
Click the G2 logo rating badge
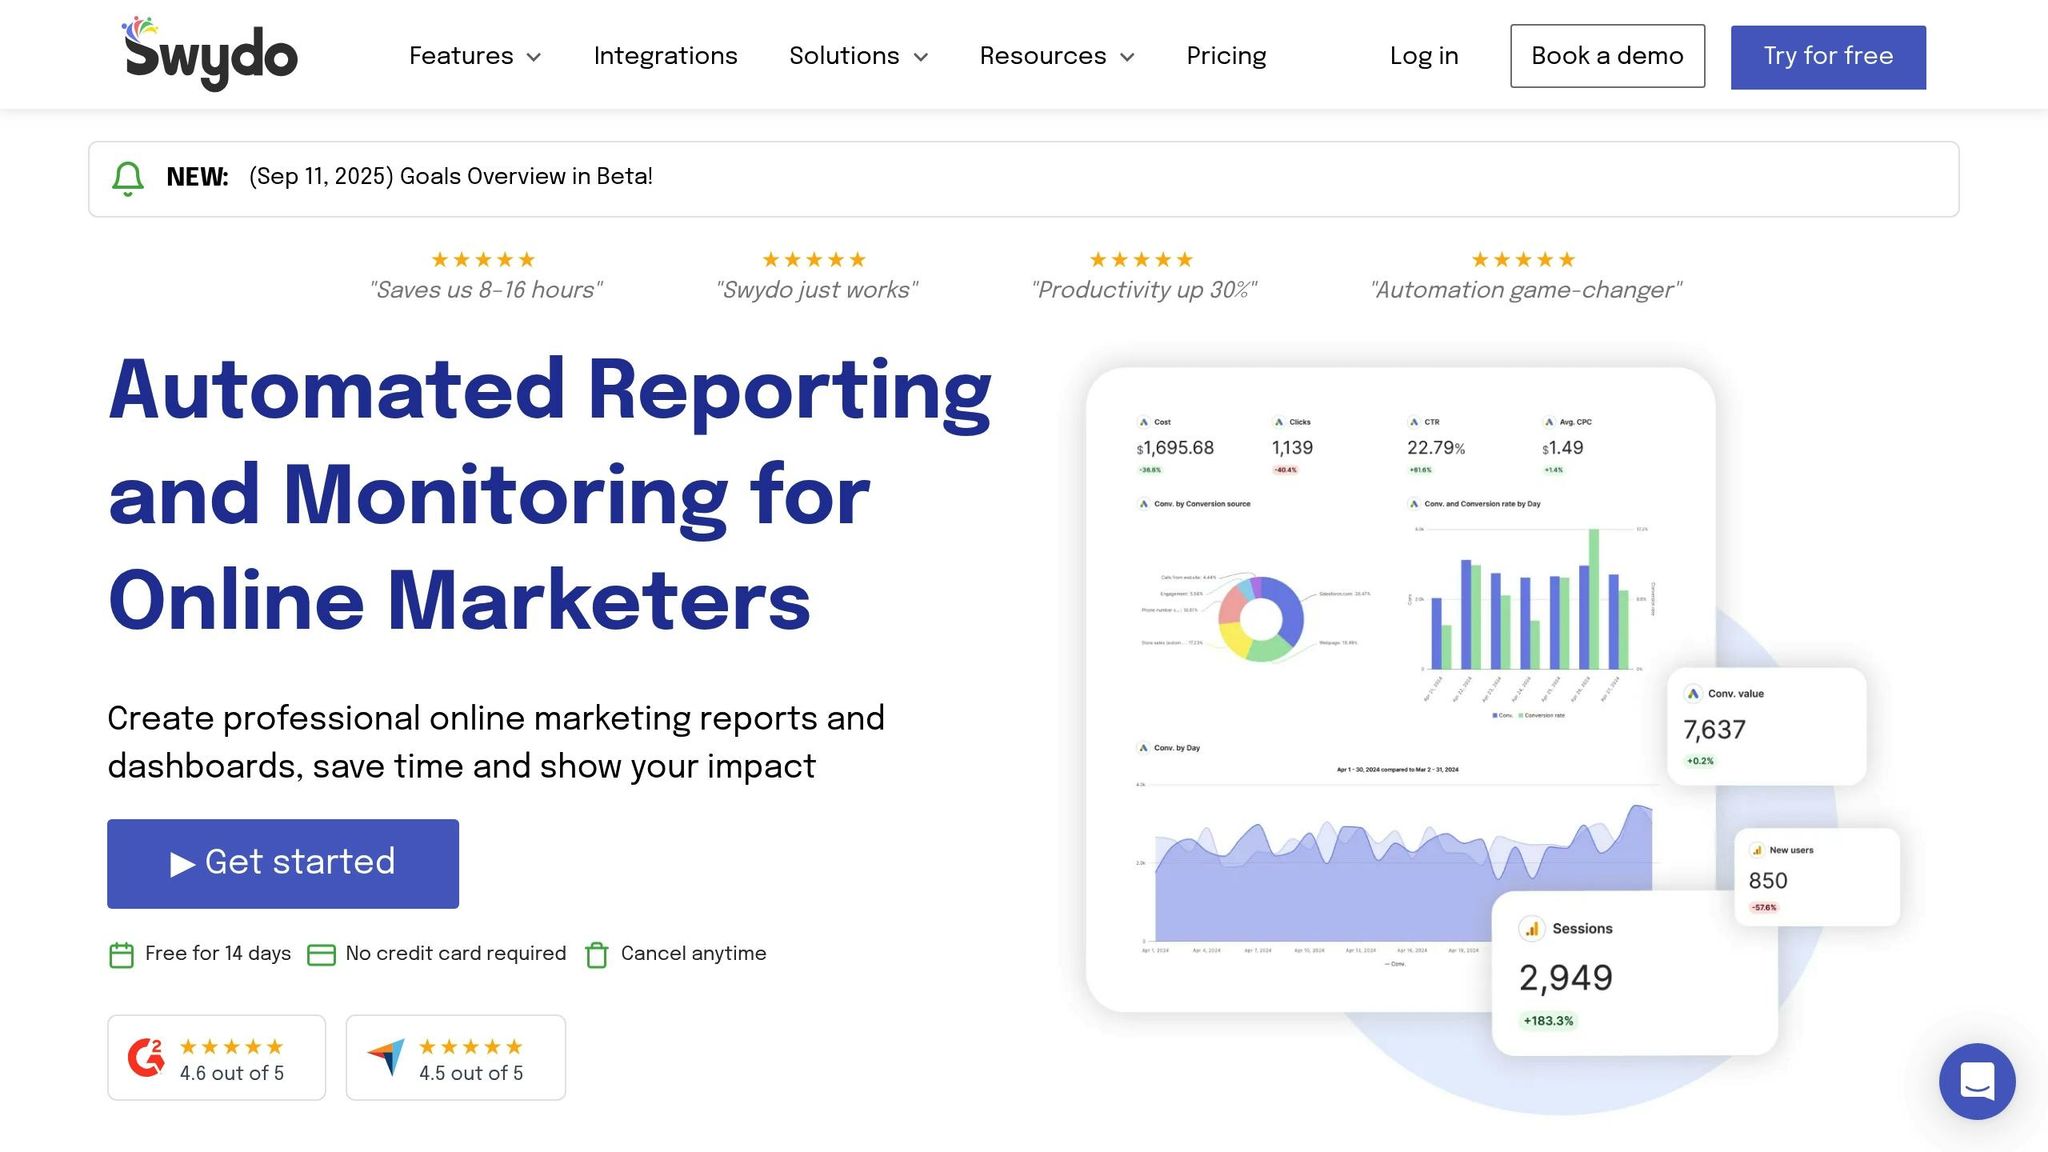147,1058
